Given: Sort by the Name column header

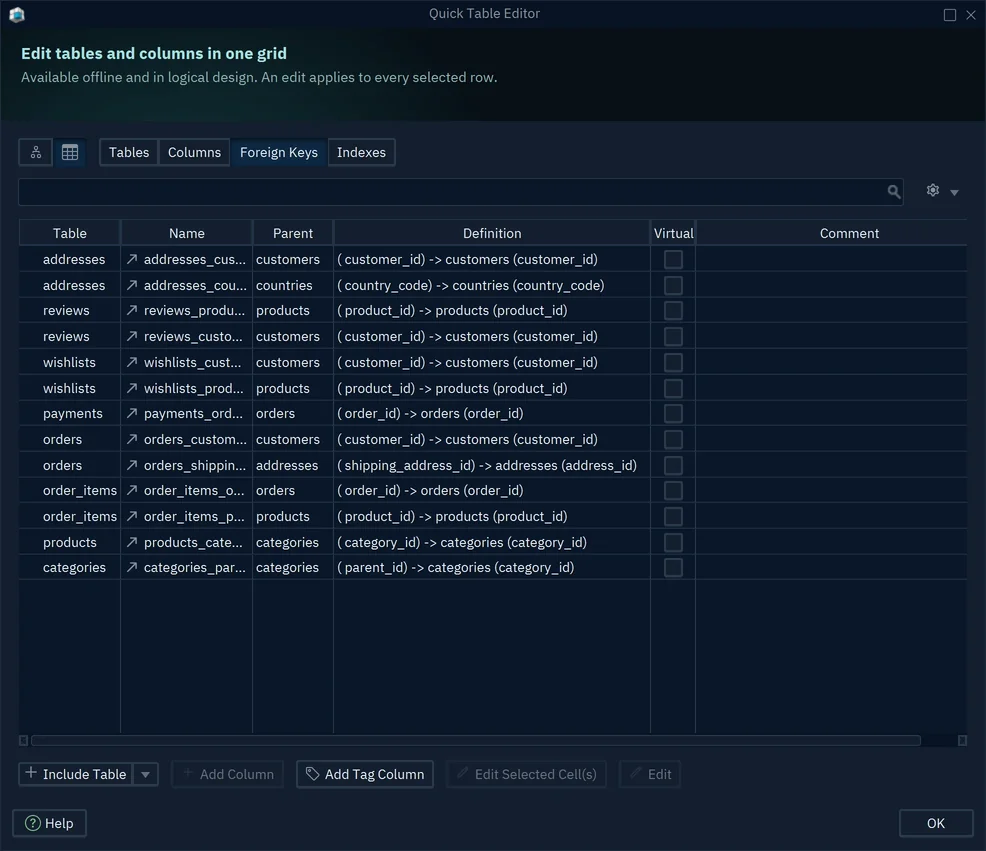Looking at the screenshot, I should [187, 233].
